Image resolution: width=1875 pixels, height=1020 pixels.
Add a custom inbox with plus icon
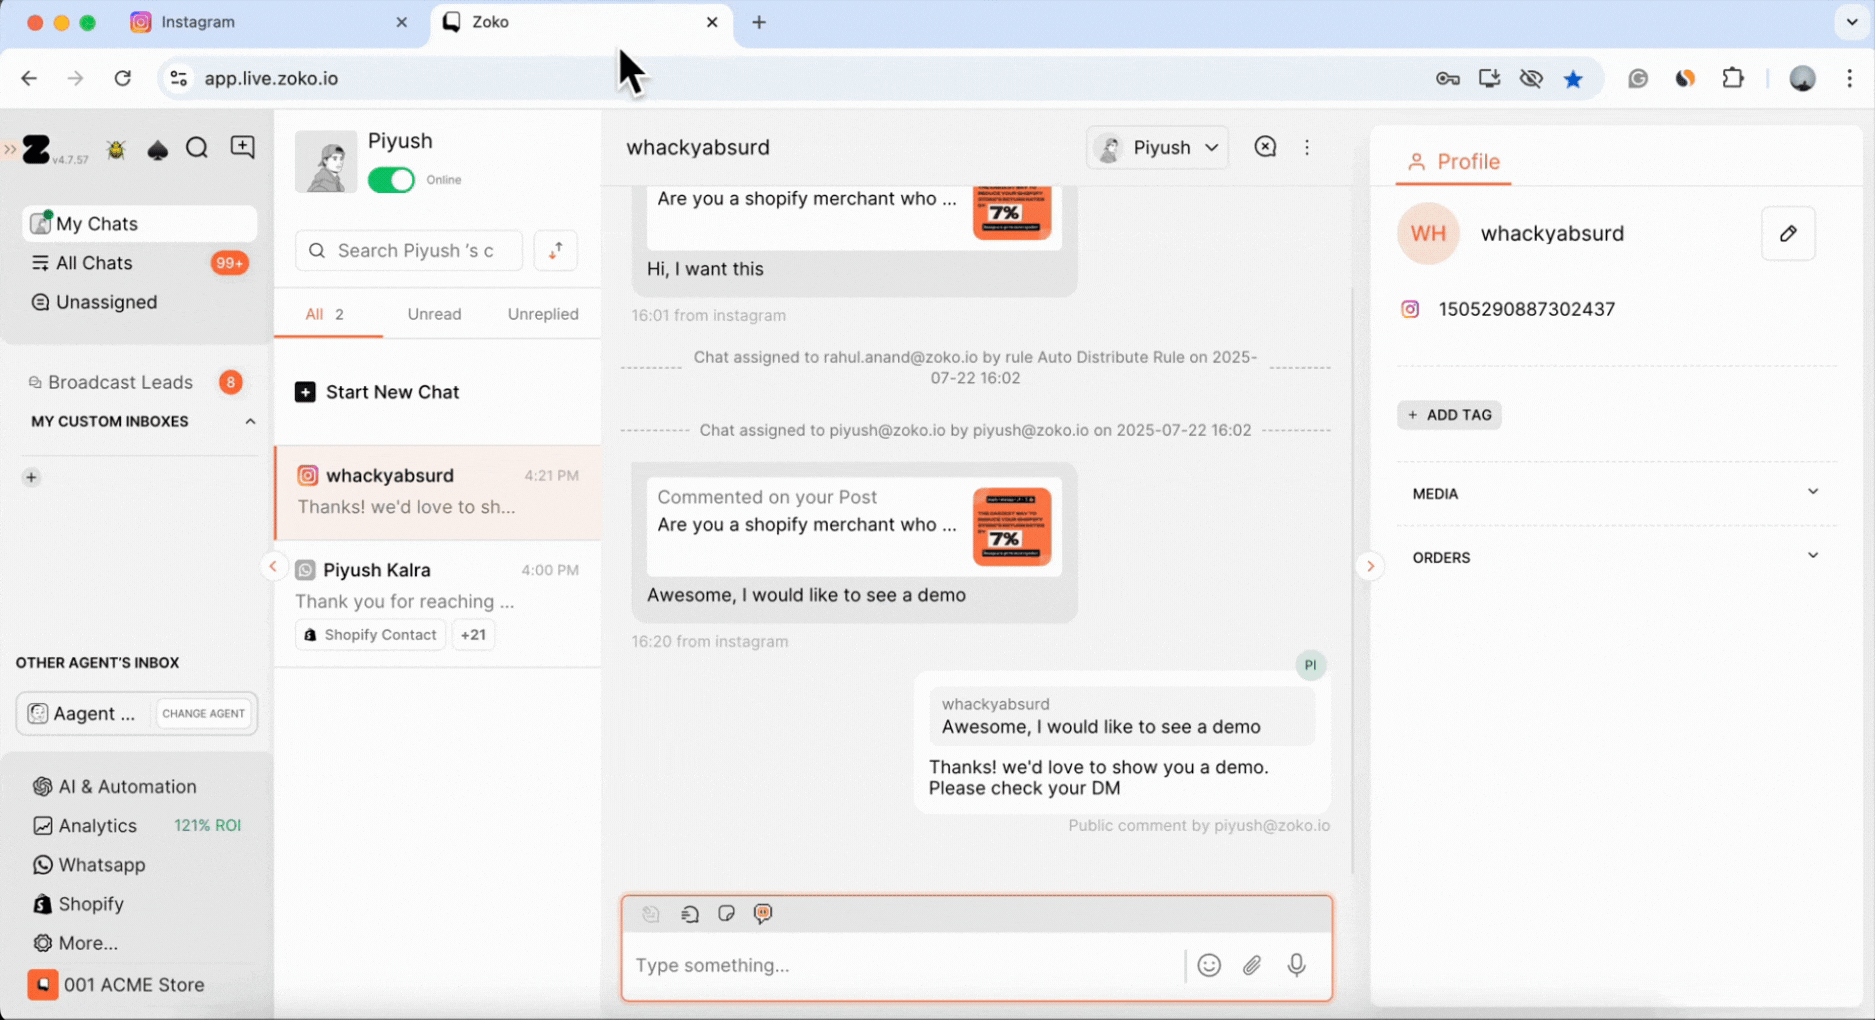31,477
